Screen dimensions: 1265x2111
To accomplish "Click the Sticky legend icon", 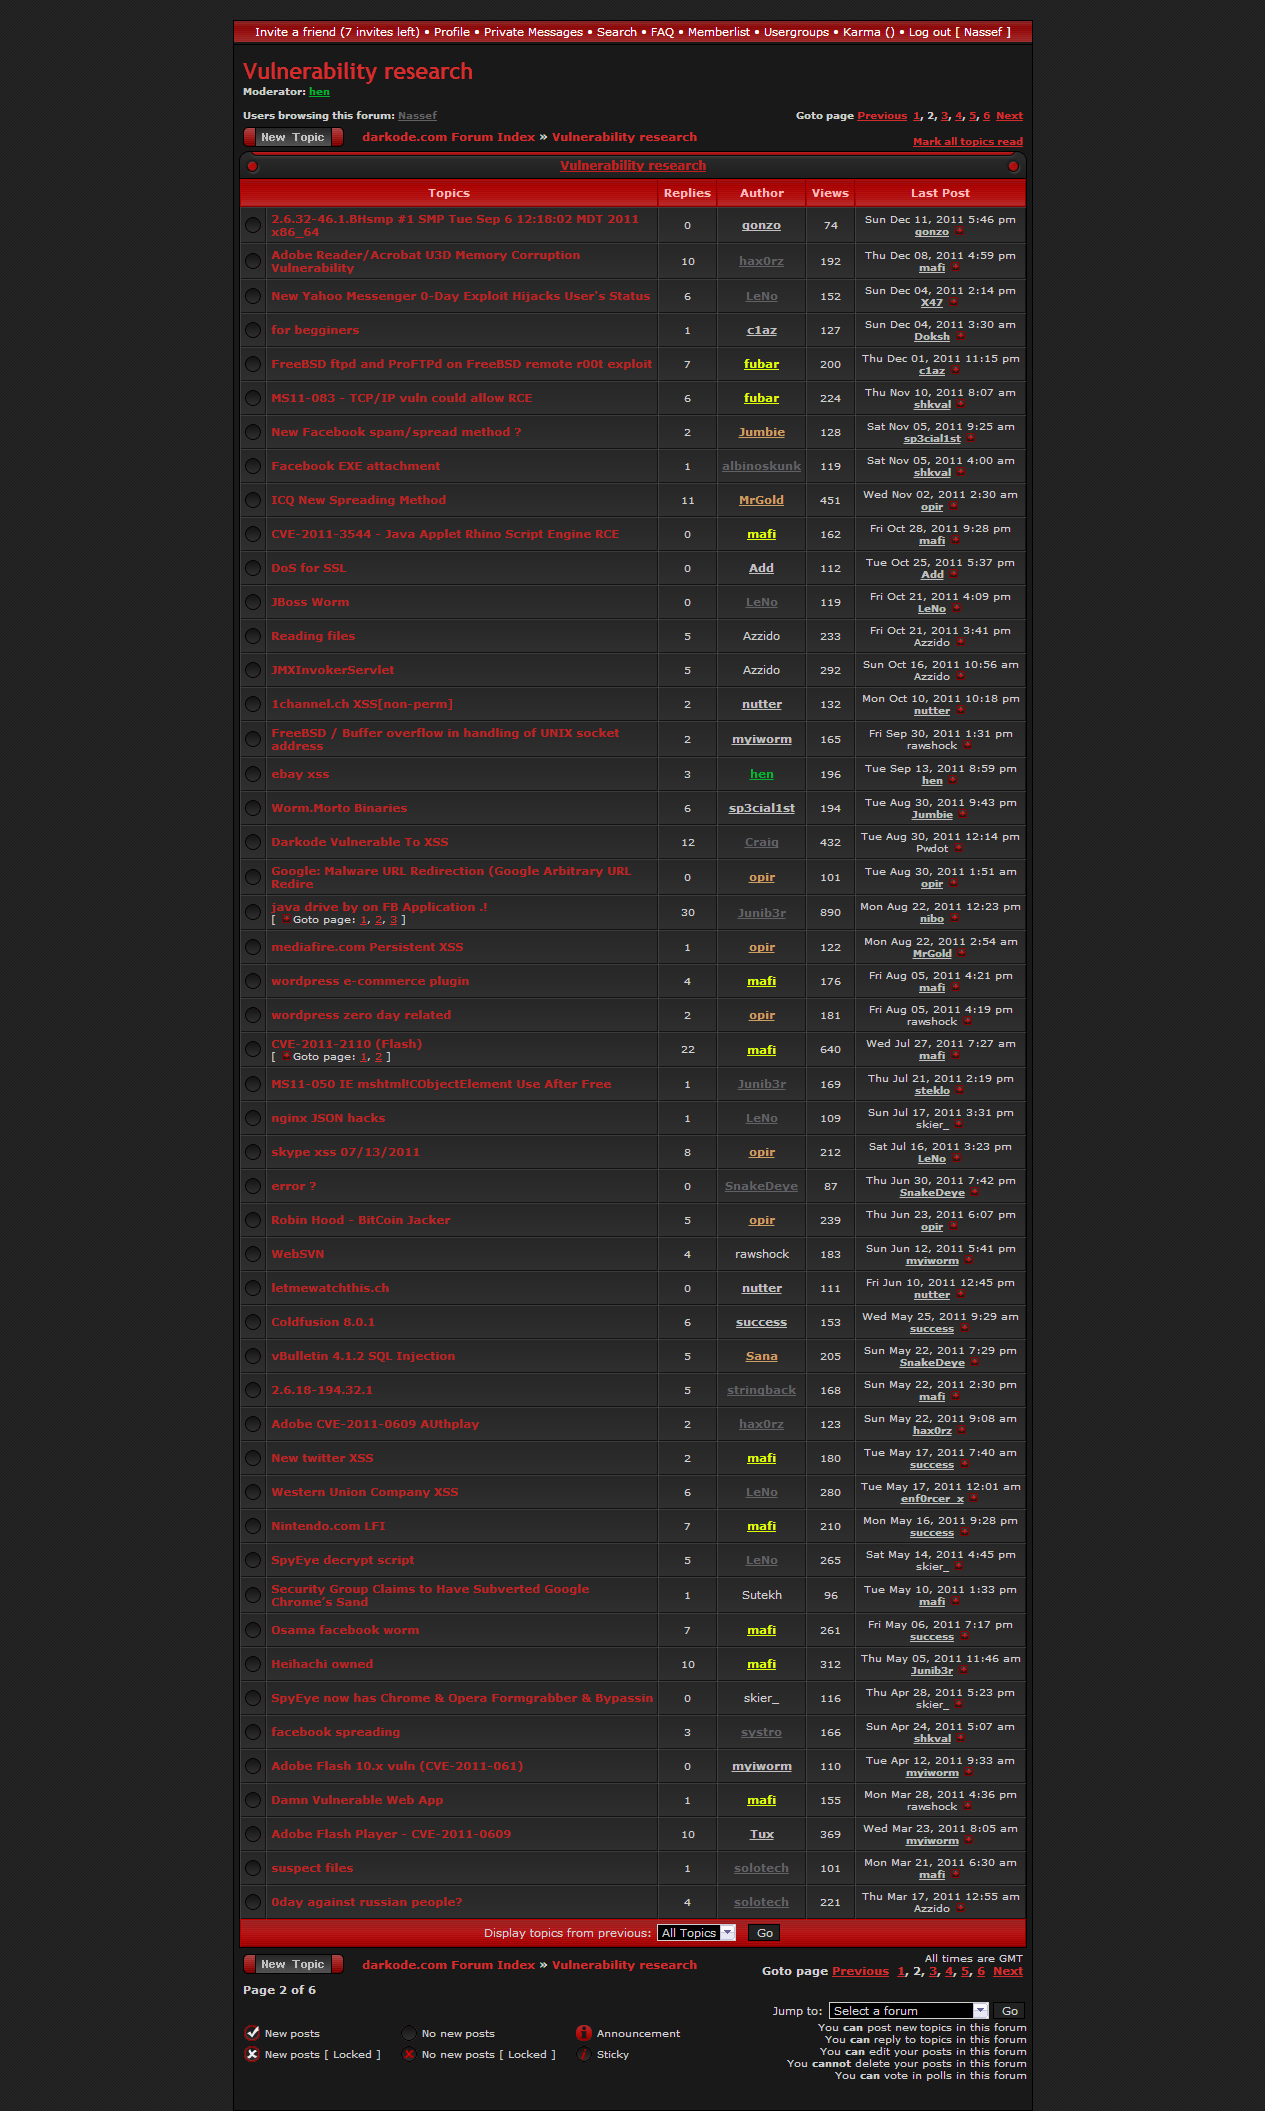I will (584, 2054).
